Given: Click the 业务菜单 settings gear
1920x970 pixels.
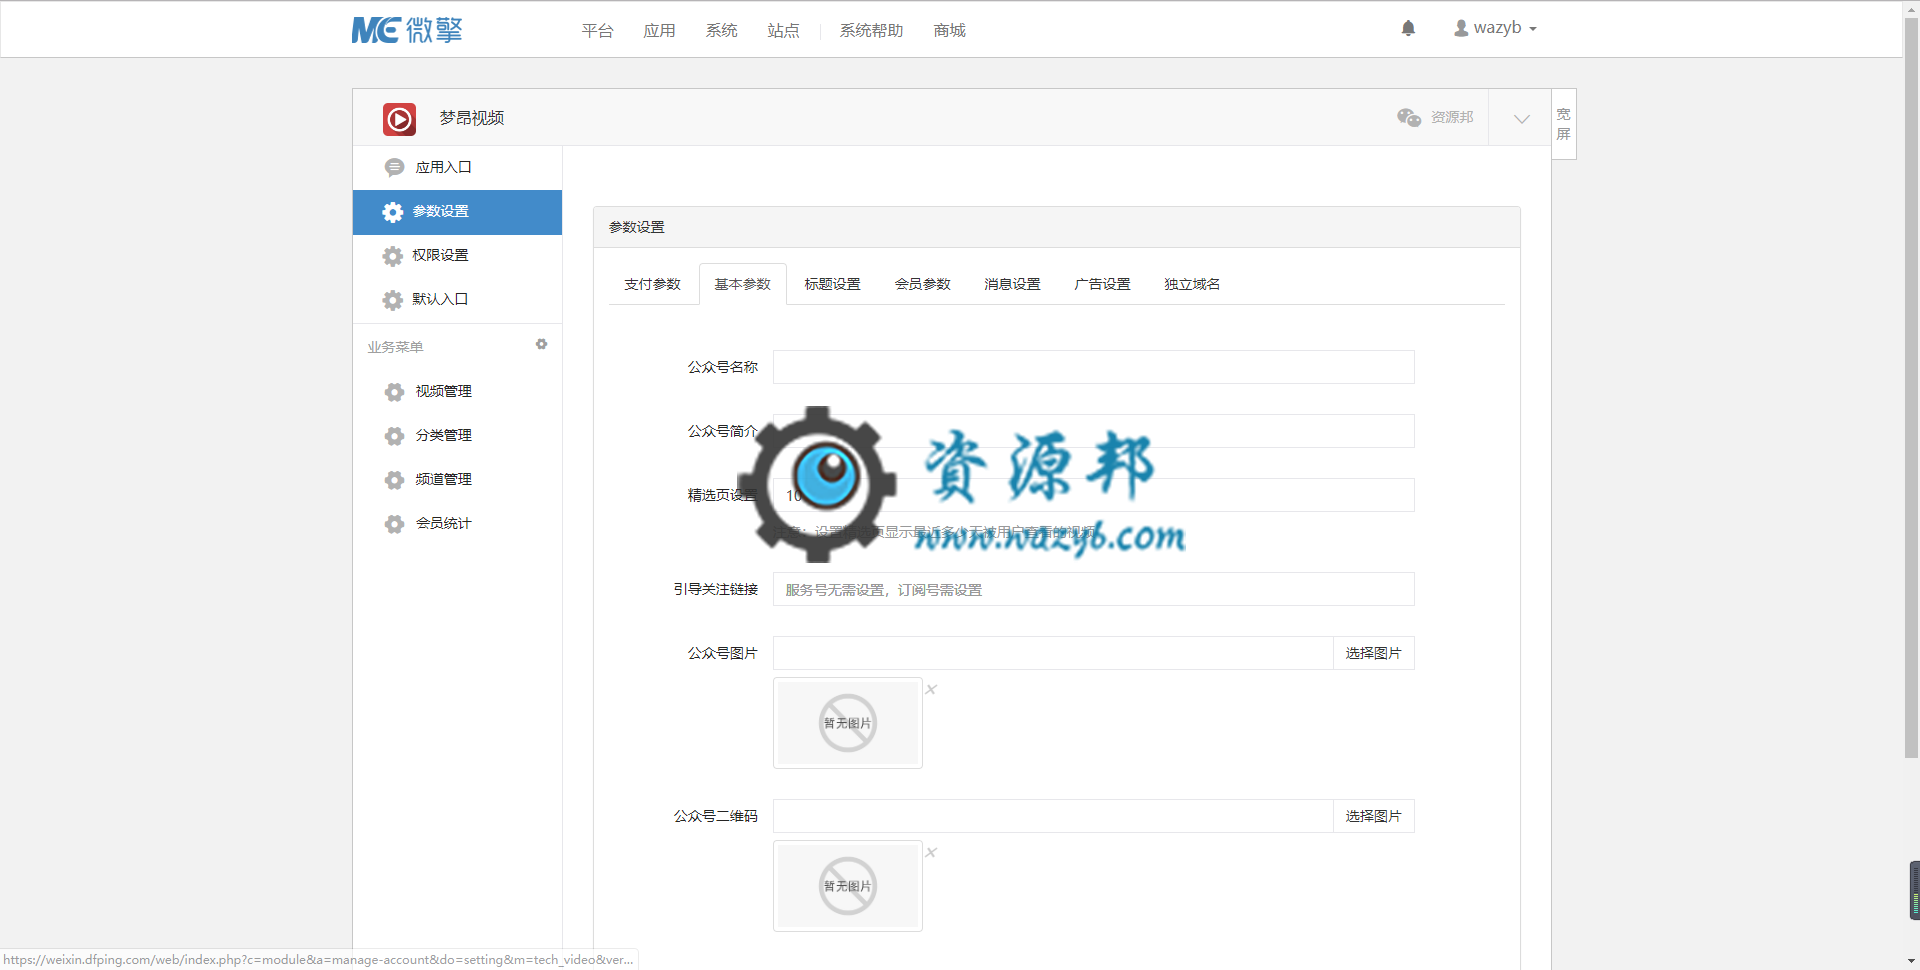Looking at the screenshot, I should [x=541, y=344].
